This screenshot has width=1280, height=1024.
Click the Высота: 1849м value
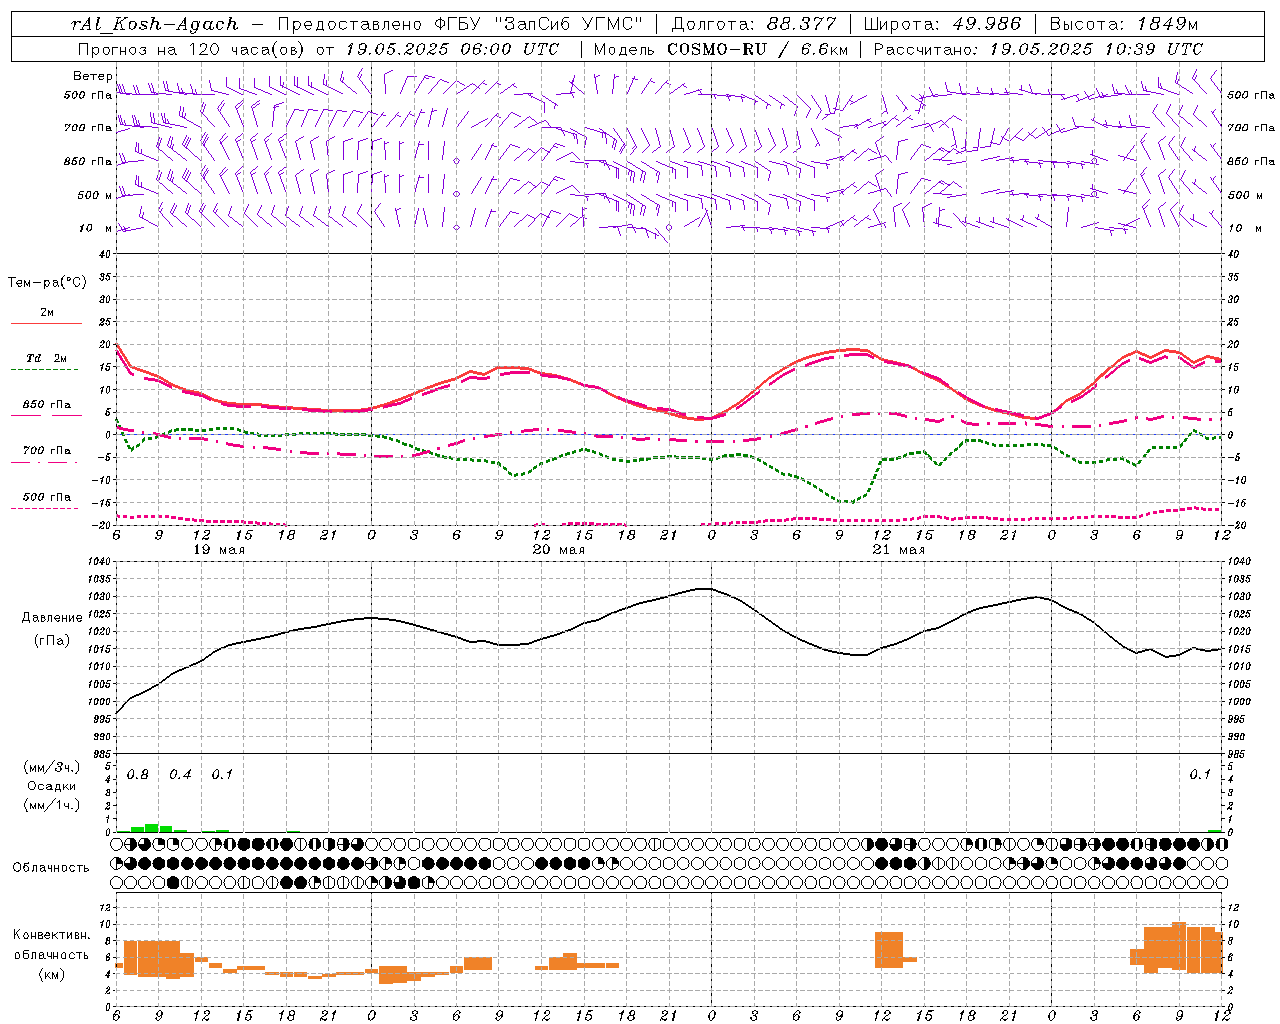point(1124,24)
